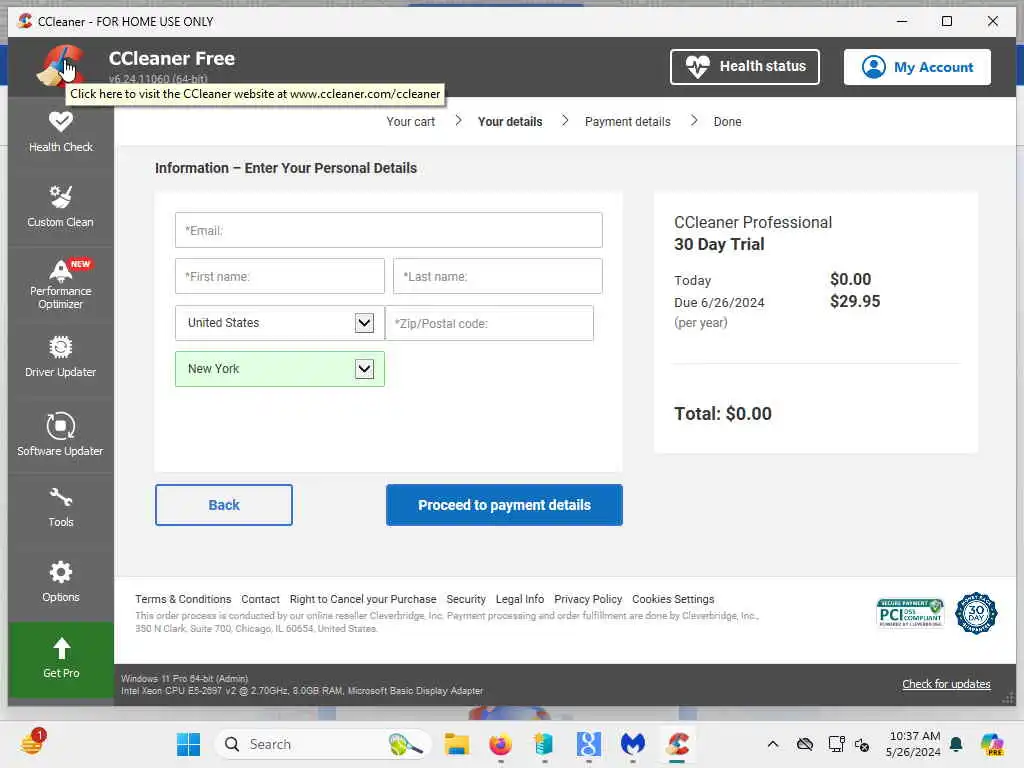Click the heart icon on Health status
Image resolution: width=1024 pixels, height=768 pixels.
[697, 67]
